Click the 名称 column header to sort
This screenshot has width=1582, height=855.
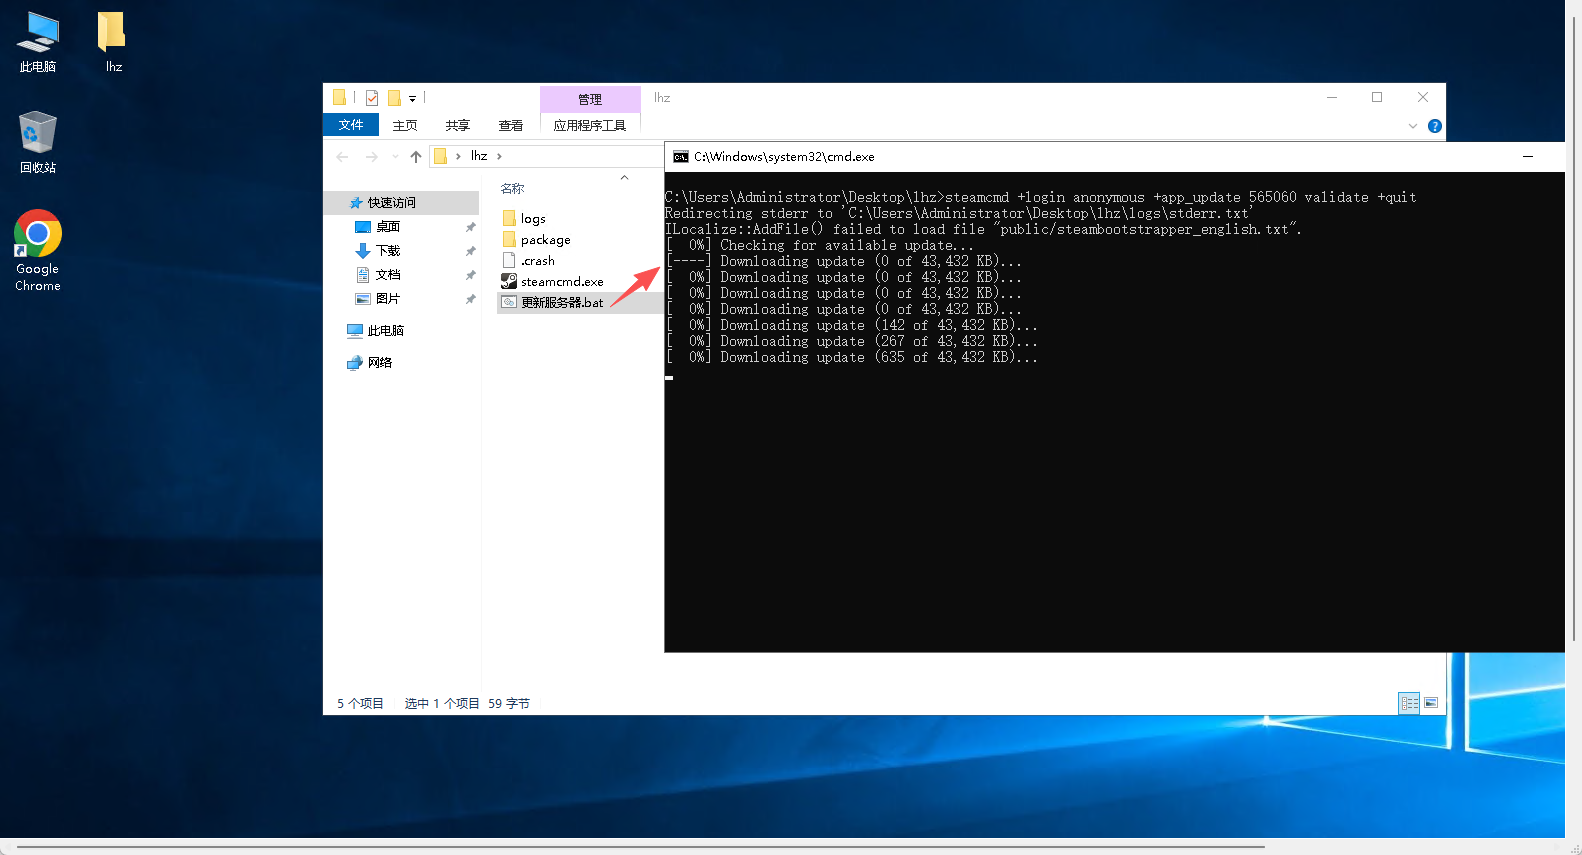coord(513,189)
